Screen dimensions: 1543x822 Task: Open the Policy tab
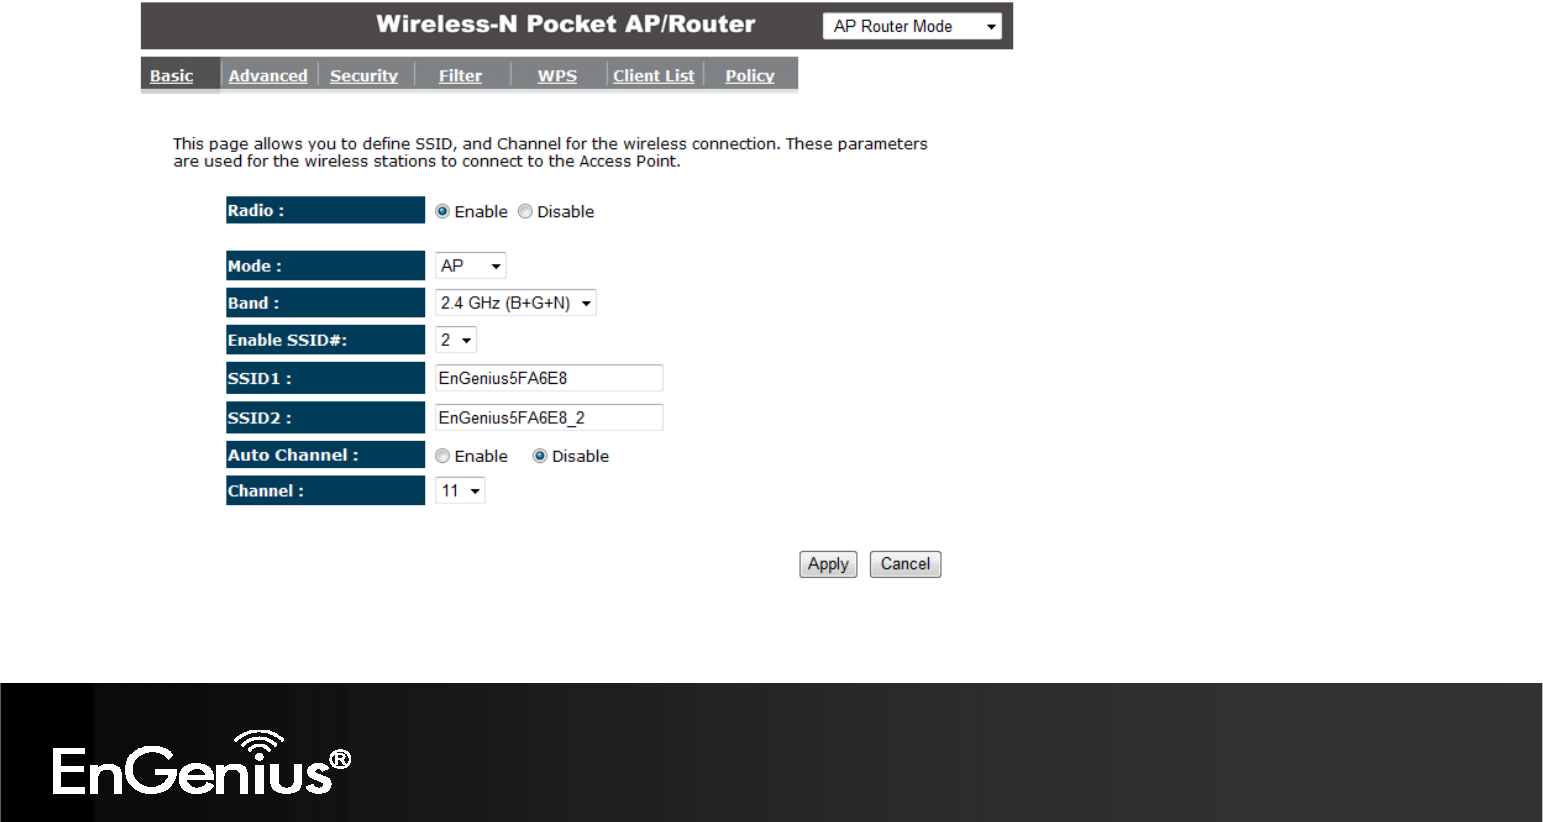point(750,76)
